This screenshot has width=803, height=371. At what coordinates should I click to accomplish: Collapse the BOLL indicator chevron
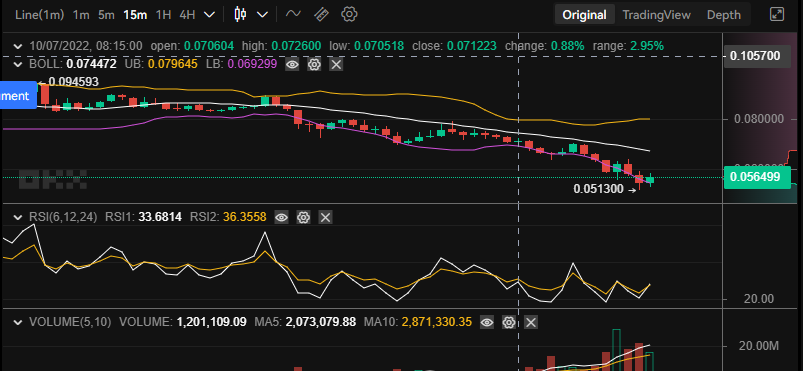tap(18, 64)
